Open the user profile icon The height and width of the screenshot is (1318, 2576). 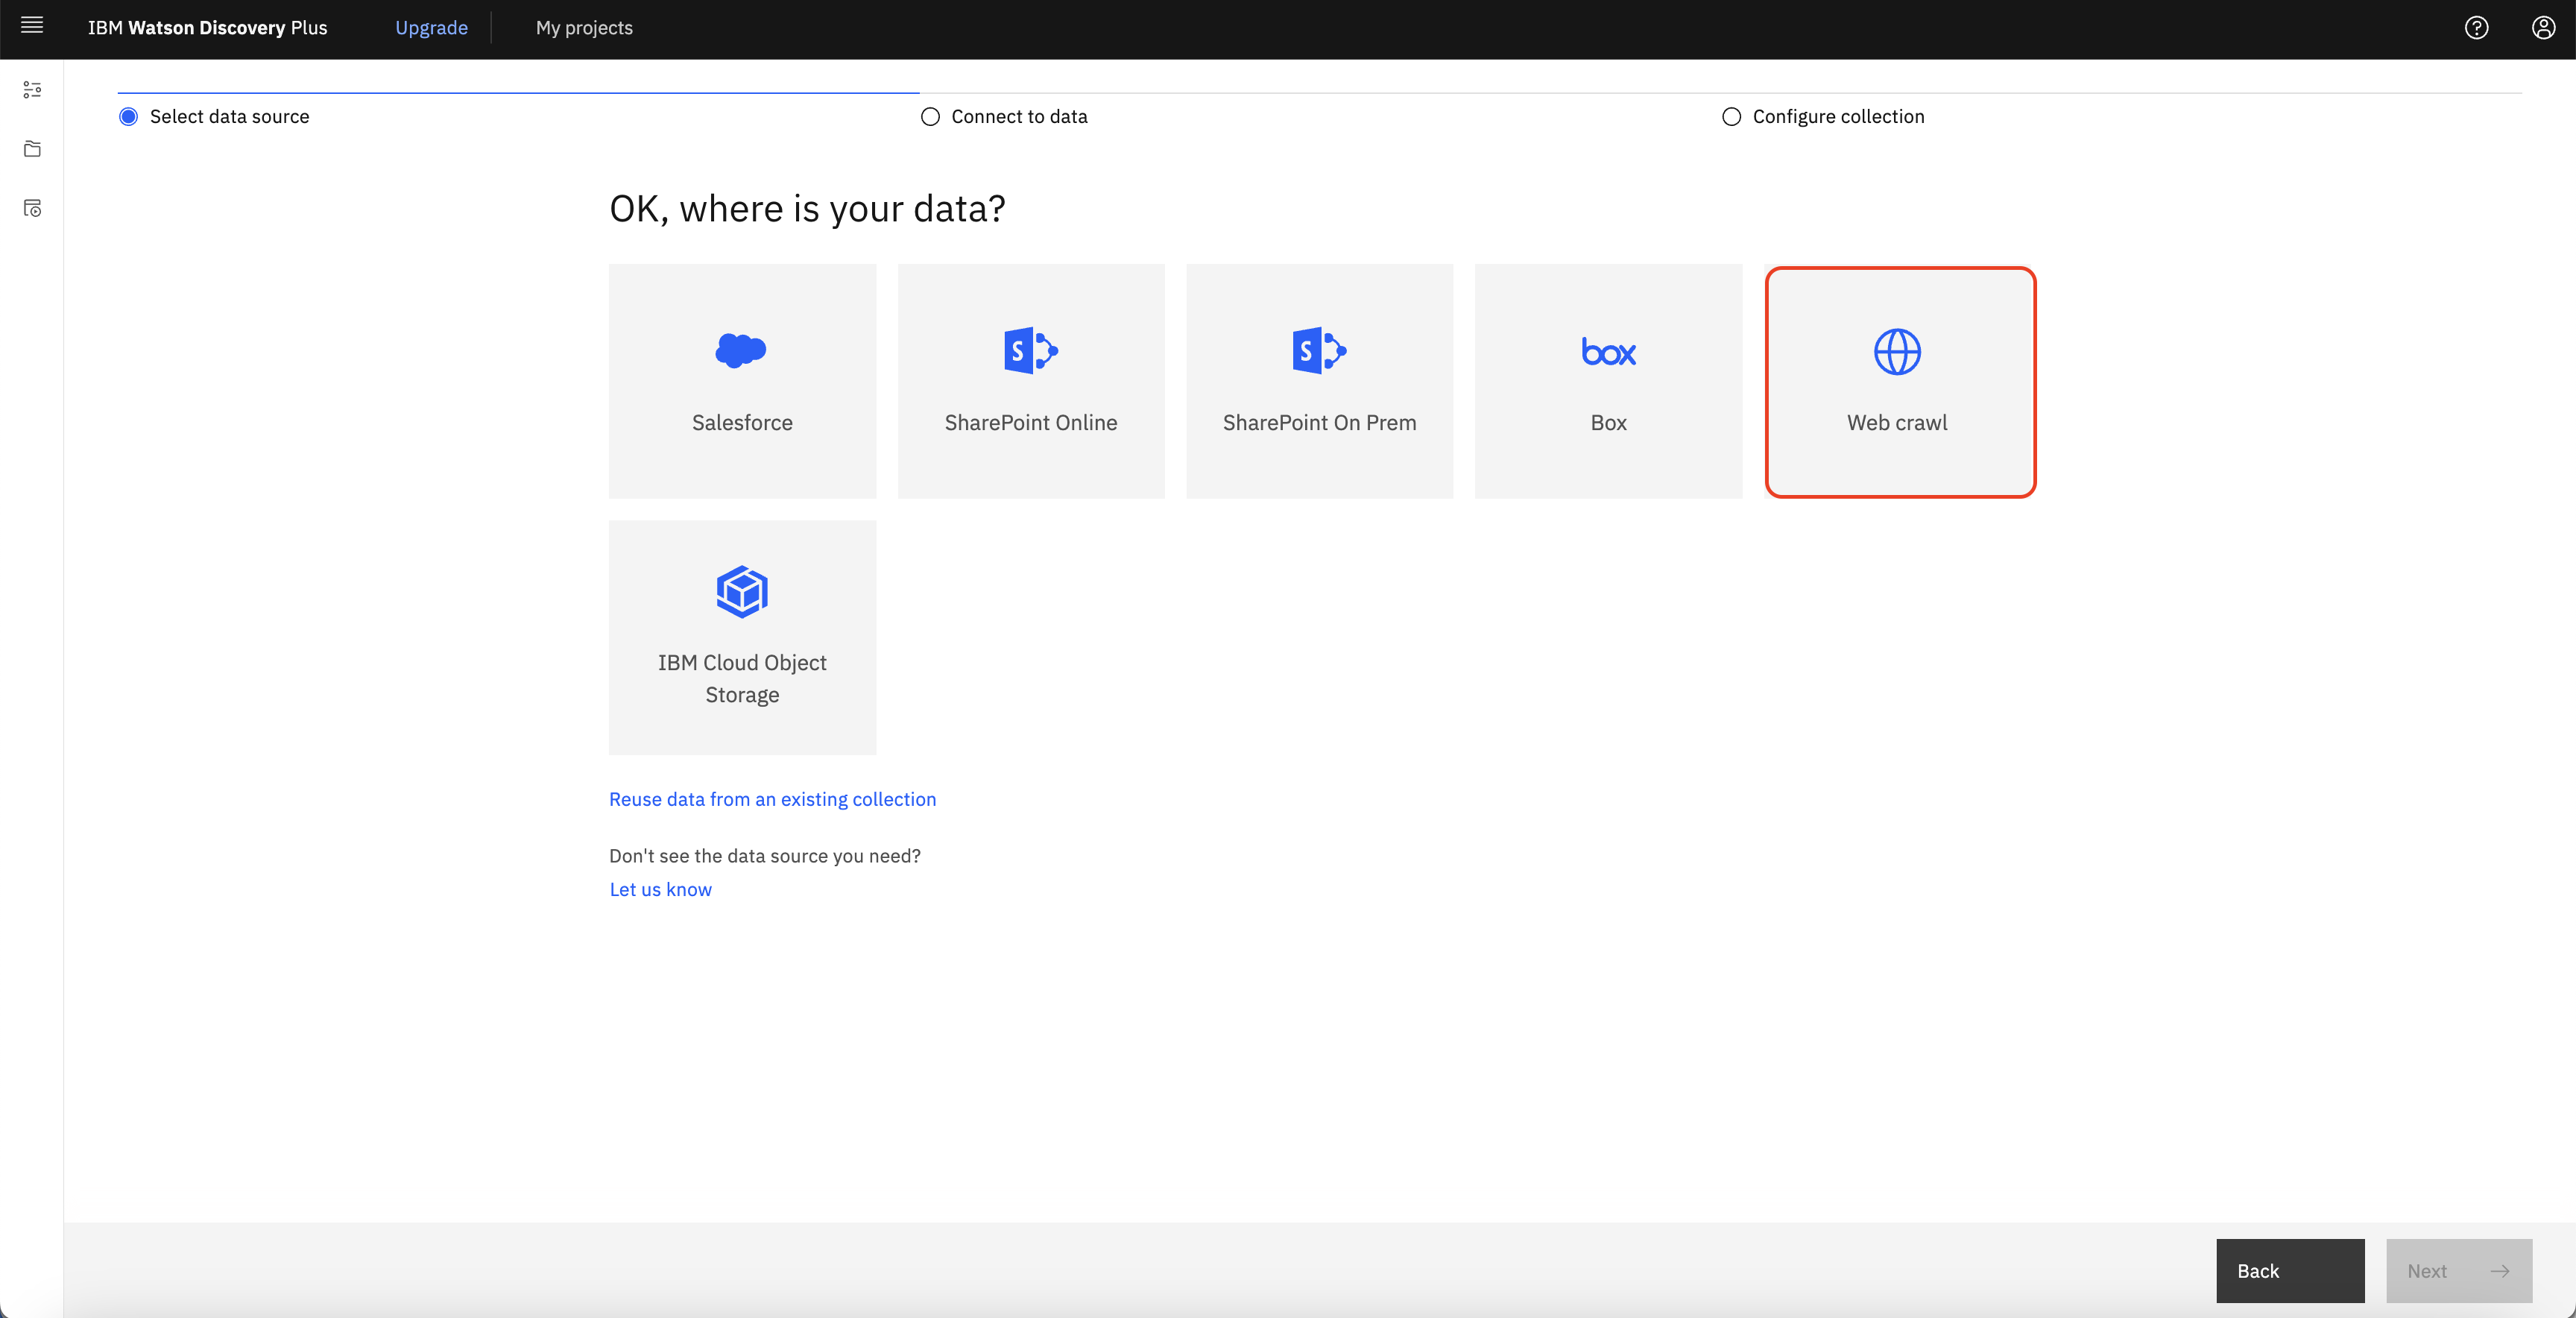2543,28
